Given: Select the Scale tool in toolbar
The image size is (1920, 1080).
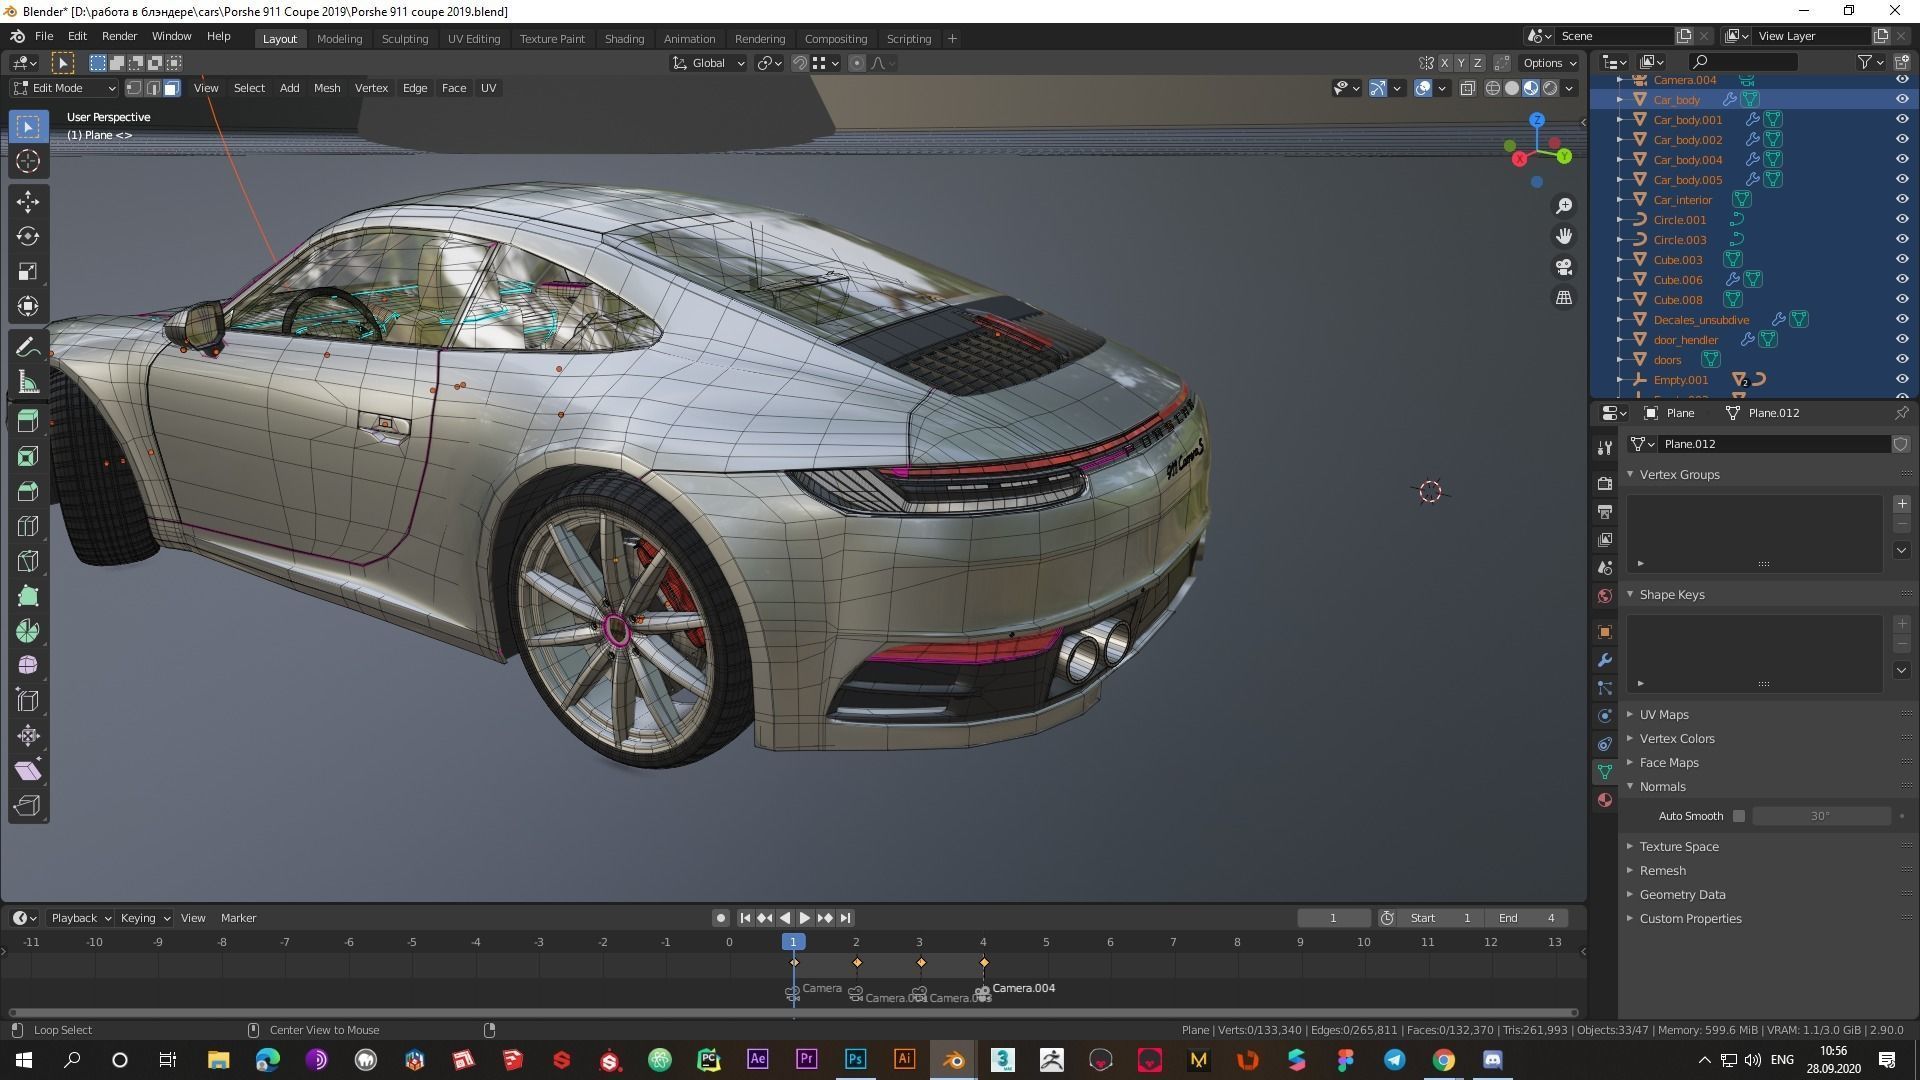Looking at the screenshot, I should [x=28, y=272].
